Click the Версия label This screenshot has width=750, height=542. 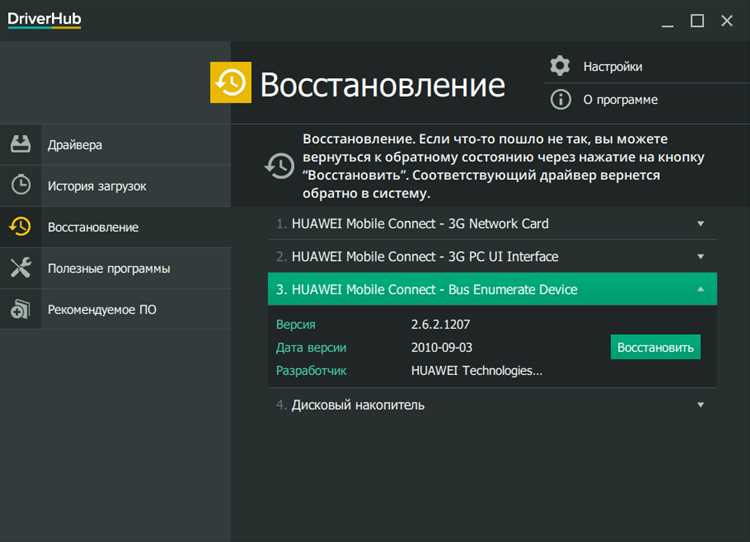tap(296, 324)
